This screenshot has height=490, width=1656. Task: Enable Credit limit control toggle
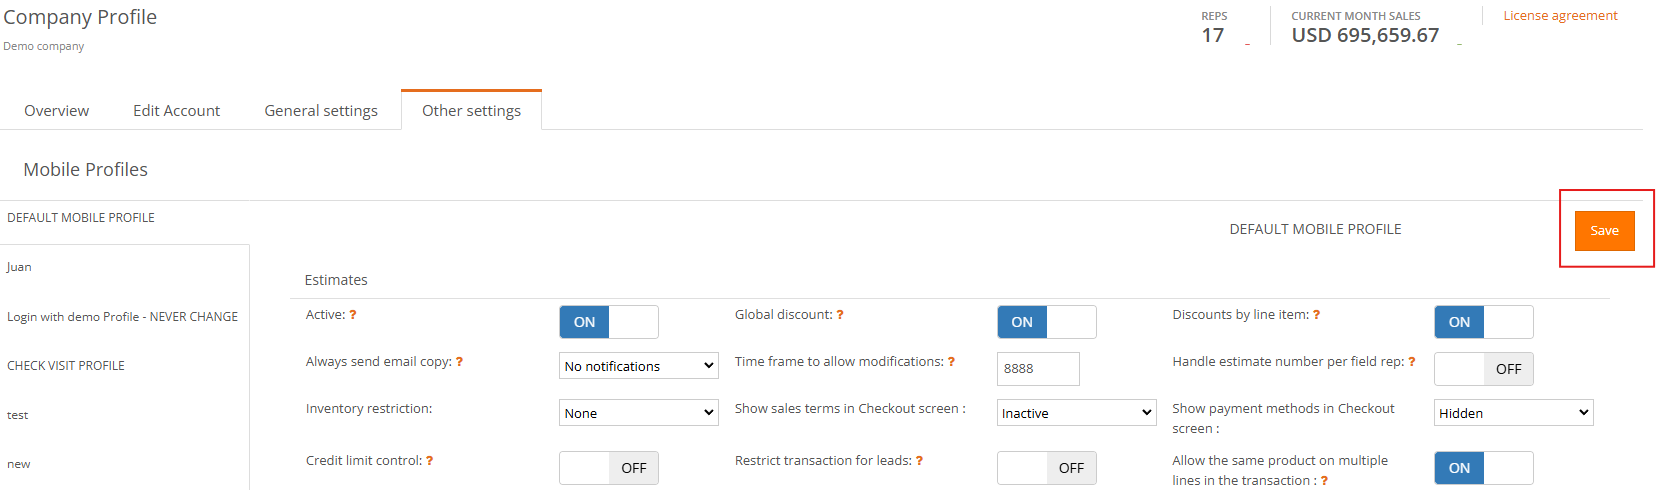(609, 468)
